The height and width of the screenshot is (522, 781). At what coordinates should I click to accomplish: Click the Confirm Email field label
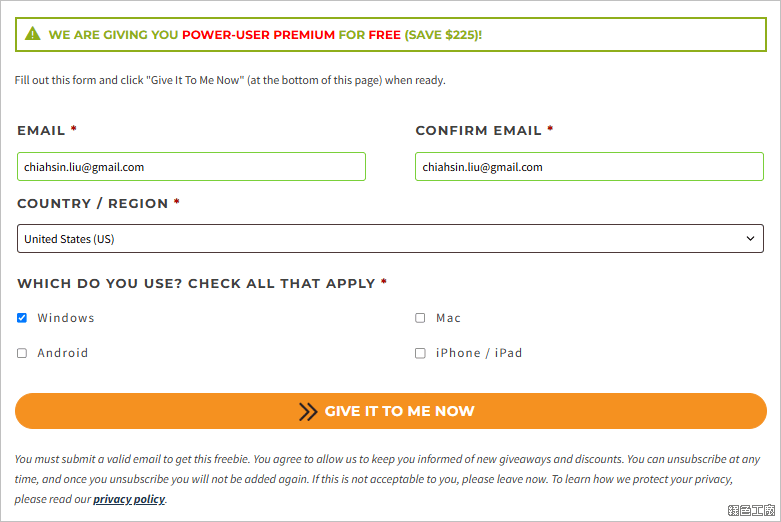479,130
